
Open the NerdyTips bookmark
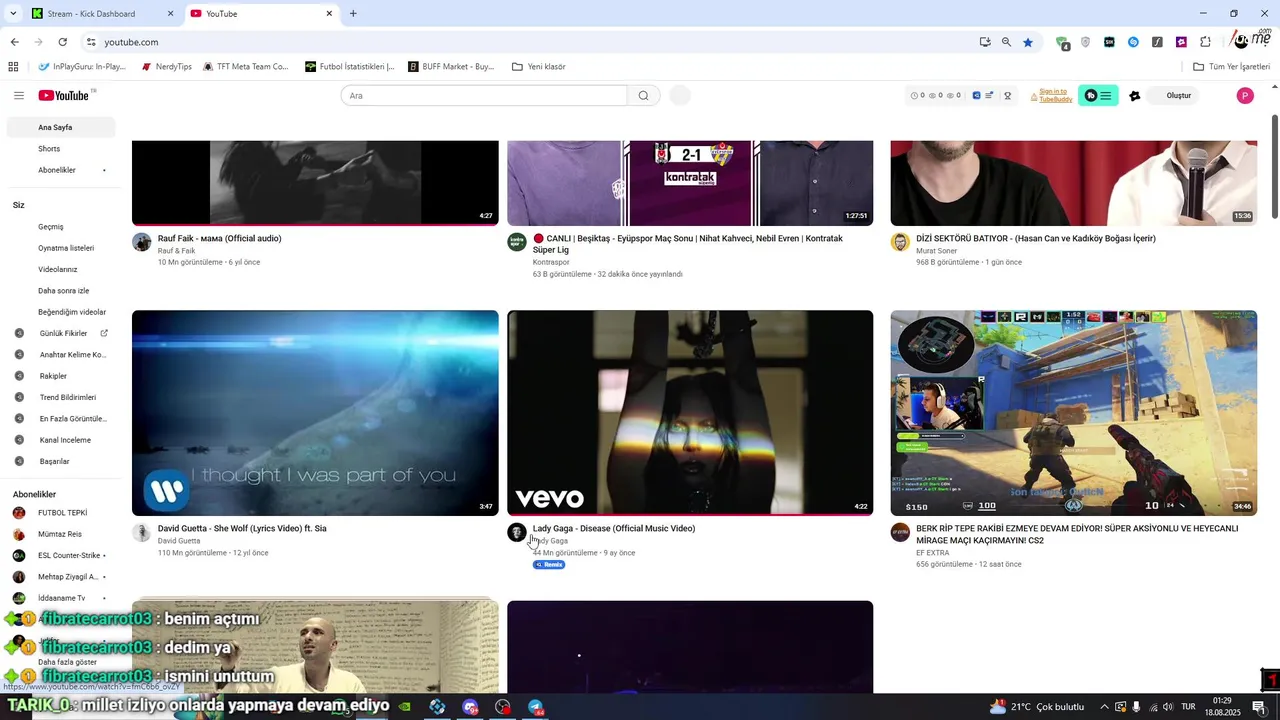coord(166,67)
